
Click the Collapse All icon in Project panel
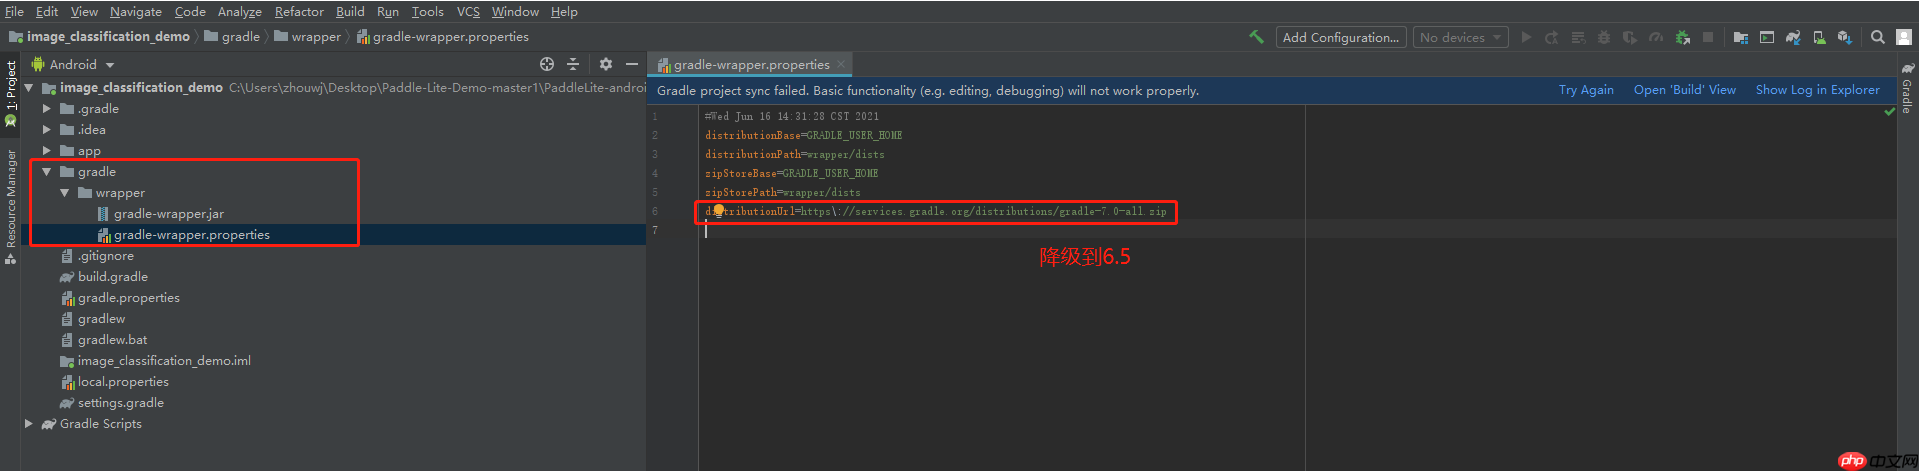573,64
